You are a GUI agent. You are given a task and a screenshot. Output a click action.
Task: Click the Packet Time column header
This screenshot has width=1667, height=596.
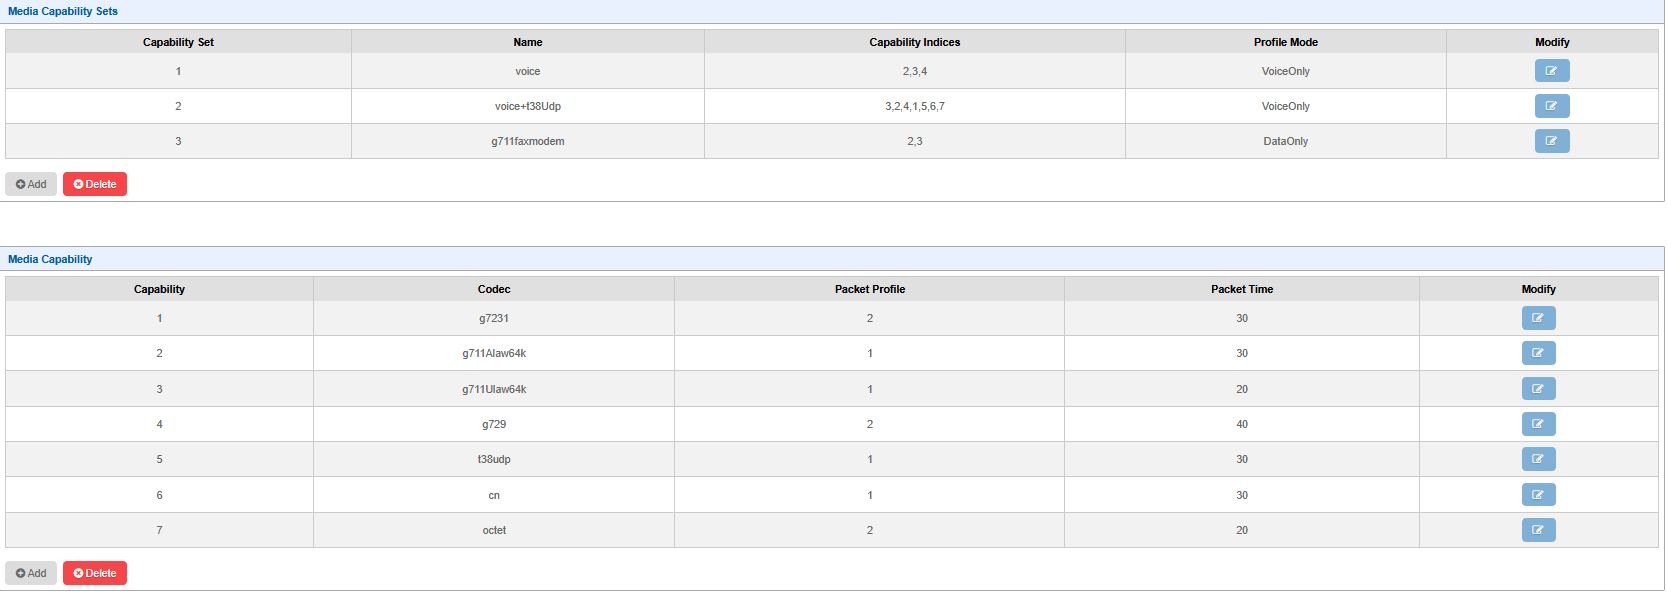pos(1241,289)
